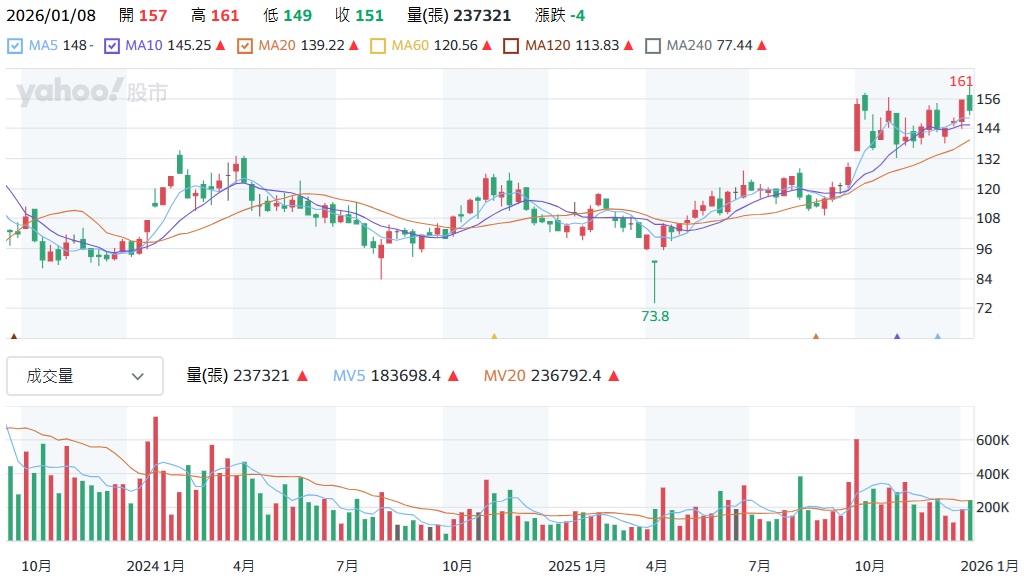Click the purple triangle marker on the price chart axis
This screenshot has height=584, width=1027.
(897, 338)
